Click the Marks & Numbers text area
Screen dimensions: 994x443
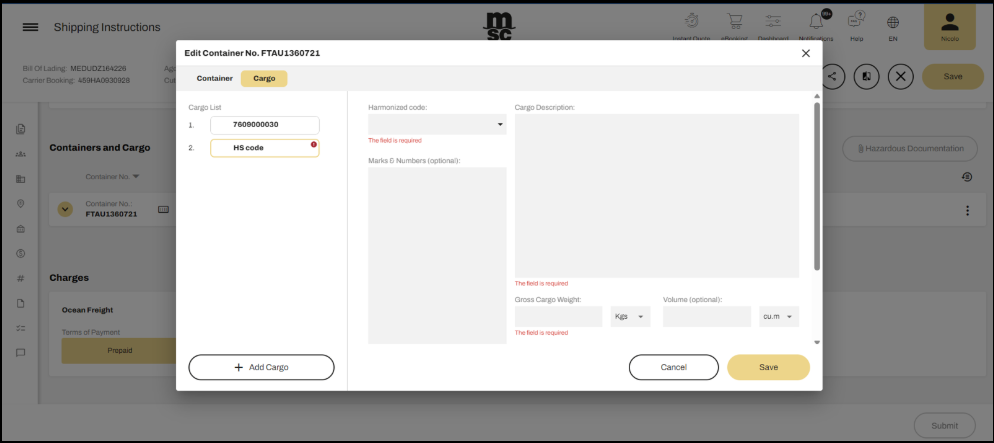coord(437,255)
